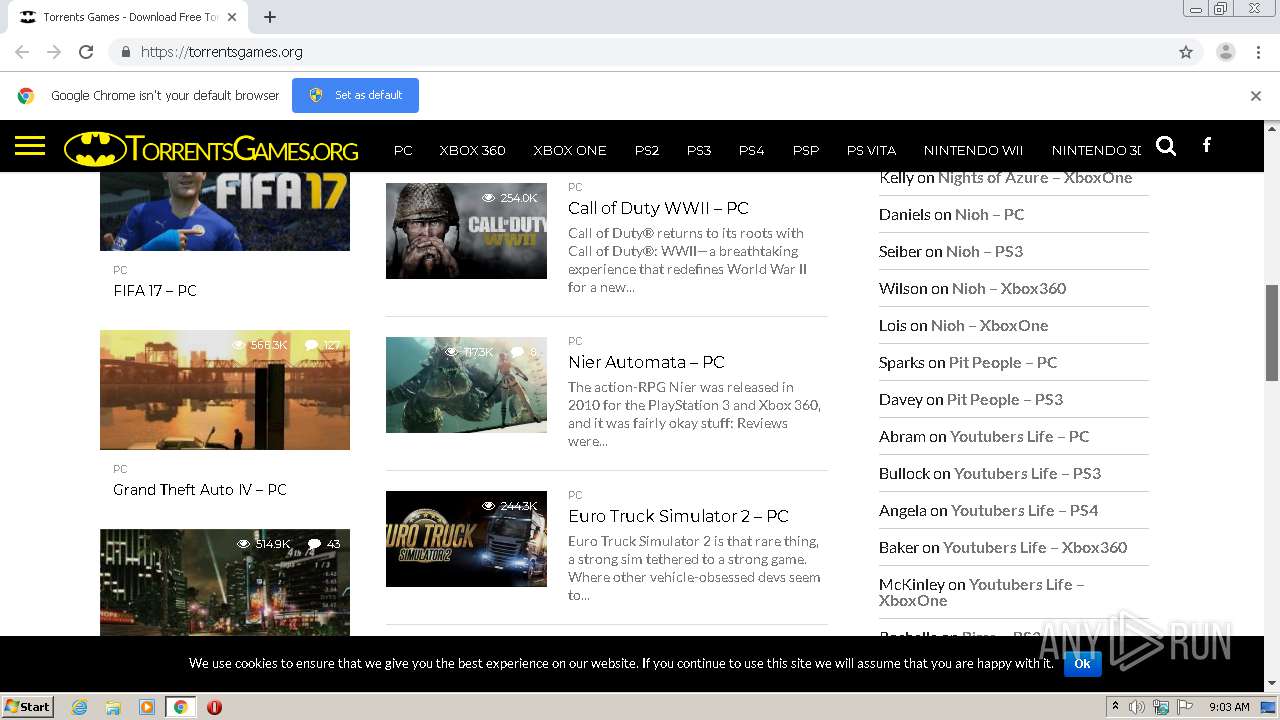Open Nier Automata – PC article
1280x720 pixels.
coord(646,362)
